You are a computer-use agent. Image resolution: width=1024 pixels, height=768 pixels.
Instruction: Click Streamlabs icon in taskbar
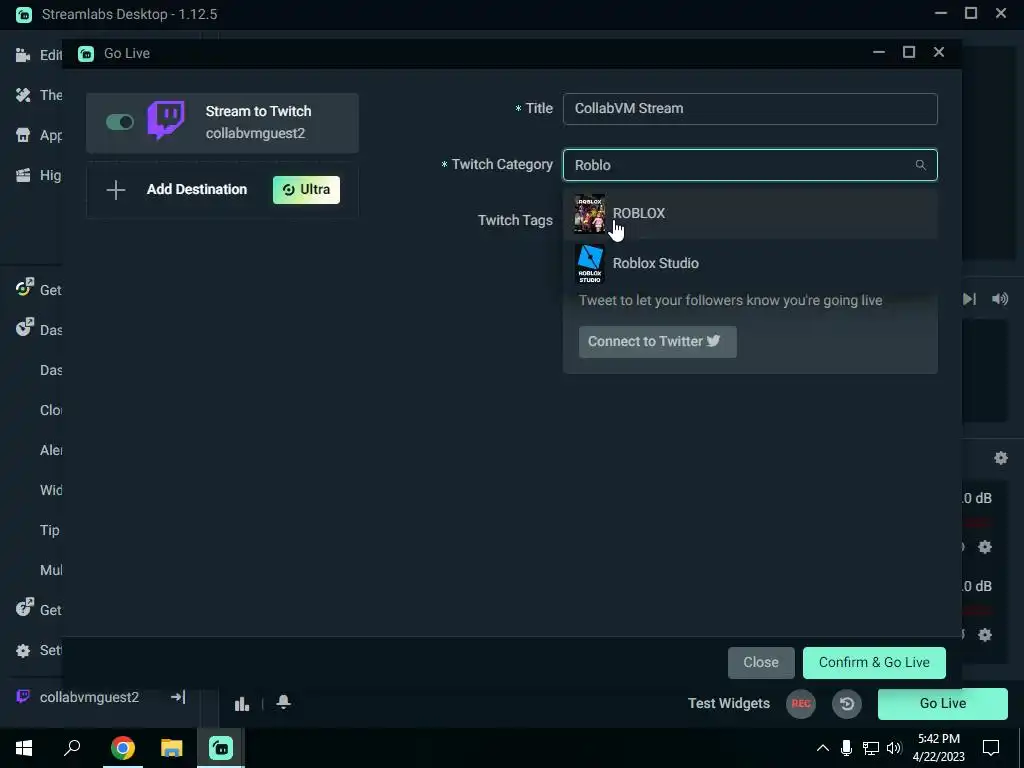(221, 748)
